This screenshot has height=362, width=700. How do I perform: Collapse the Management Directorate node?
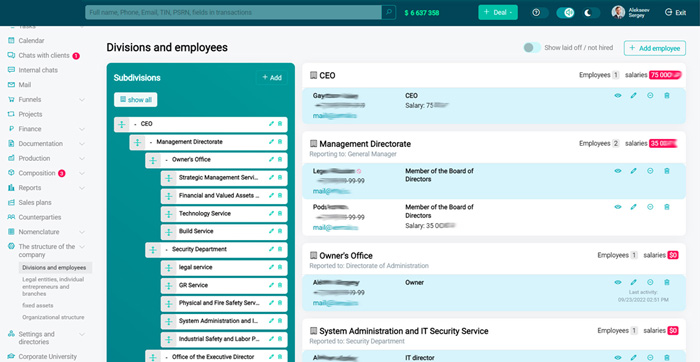[151, 142]
